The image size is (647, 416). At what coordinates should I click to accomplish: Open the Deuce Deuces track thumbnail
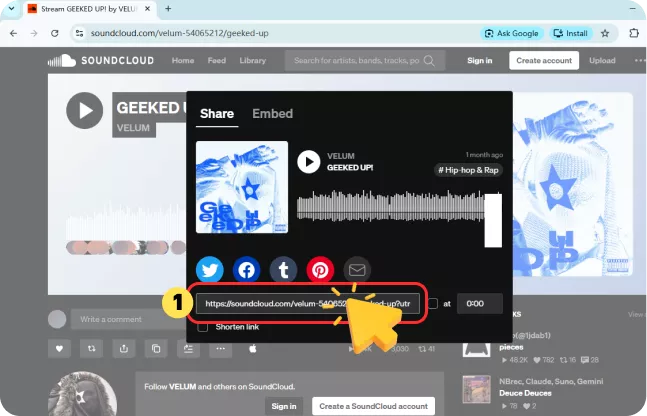(x=477, y=389)
